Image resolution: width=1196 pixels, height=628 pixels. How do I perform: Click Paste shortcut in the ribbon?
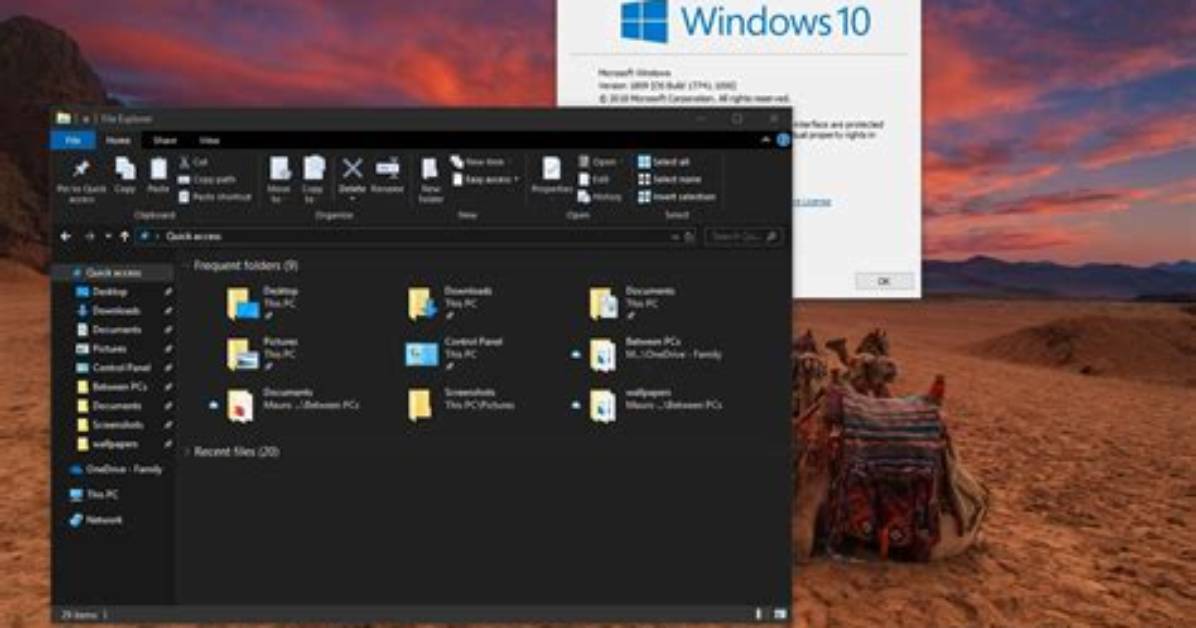[x=215, y=197]
